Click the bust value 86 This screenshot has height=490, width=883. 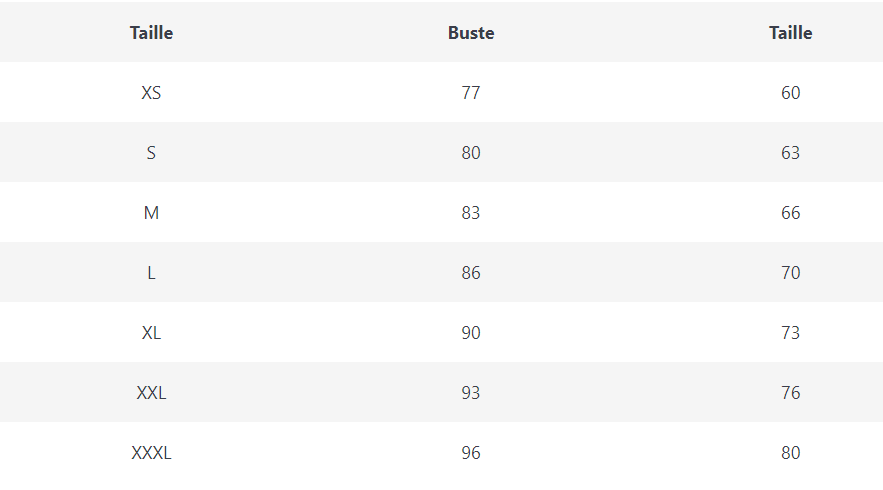[x=471, y=273]
